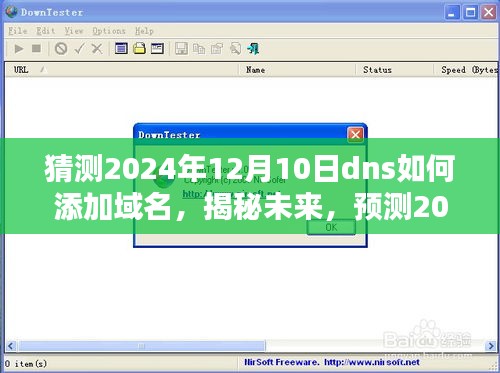Click the floppy disk save icon
Screen dimensions: 500x373
click(181, 49)
